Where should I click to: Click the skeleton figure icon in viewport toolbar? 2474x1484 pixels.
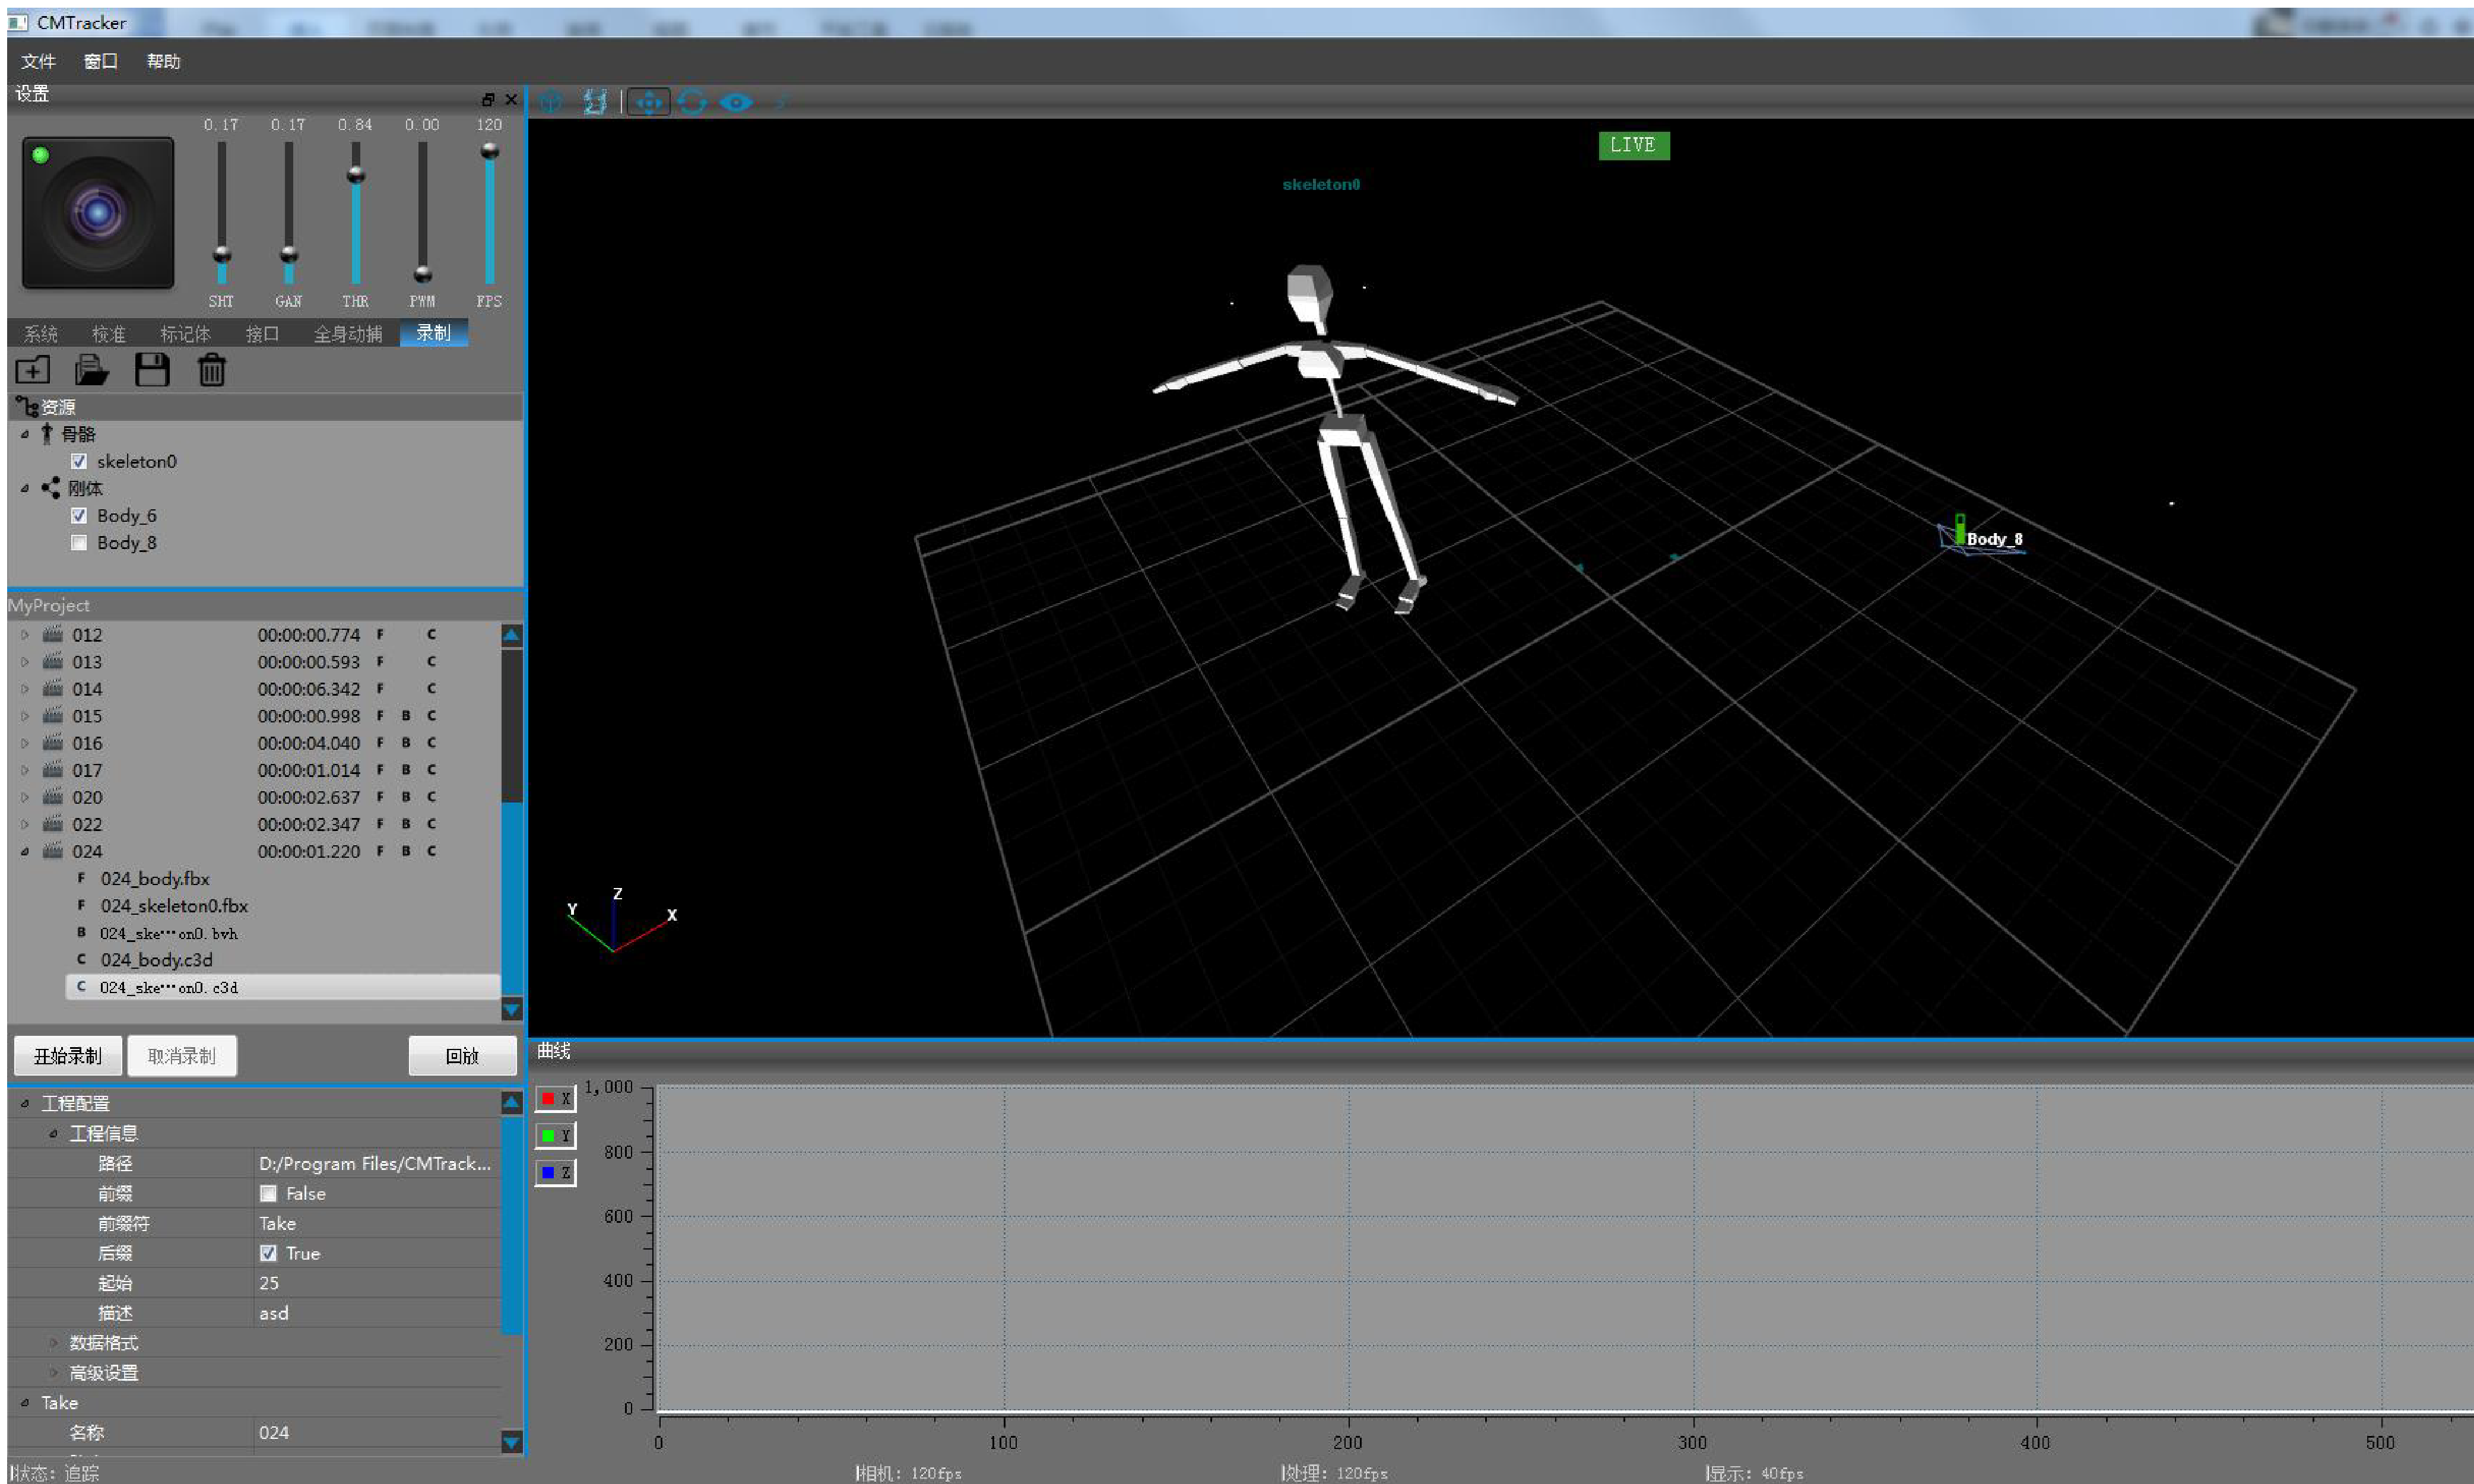(595, 102)
